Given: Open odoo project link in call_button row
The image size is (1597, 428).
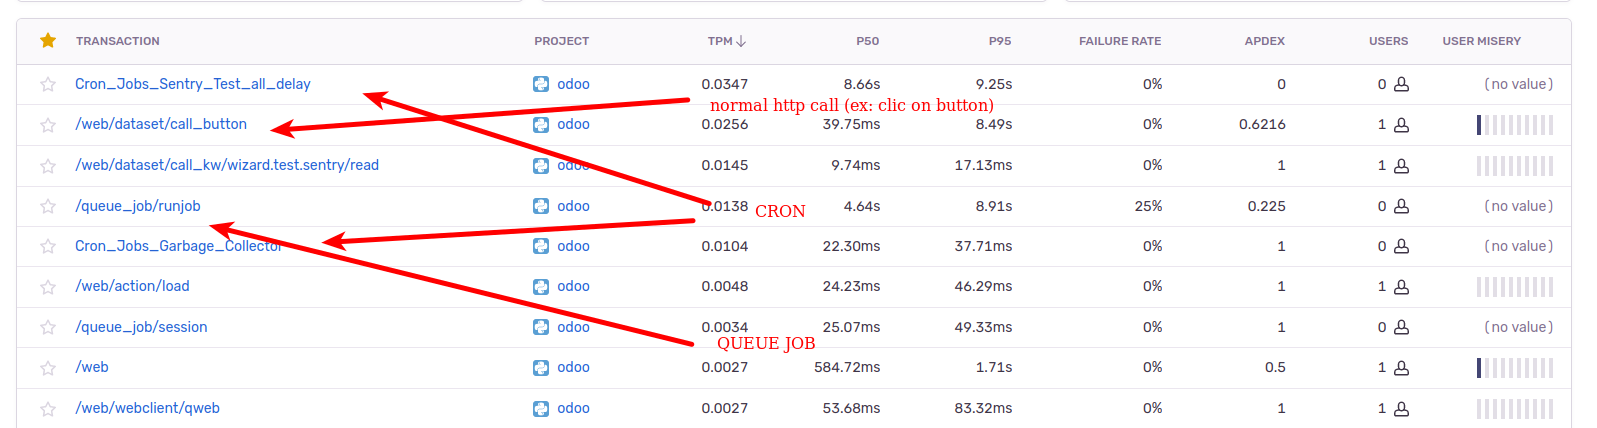Looking at the screenshot, I should point(573,124).
